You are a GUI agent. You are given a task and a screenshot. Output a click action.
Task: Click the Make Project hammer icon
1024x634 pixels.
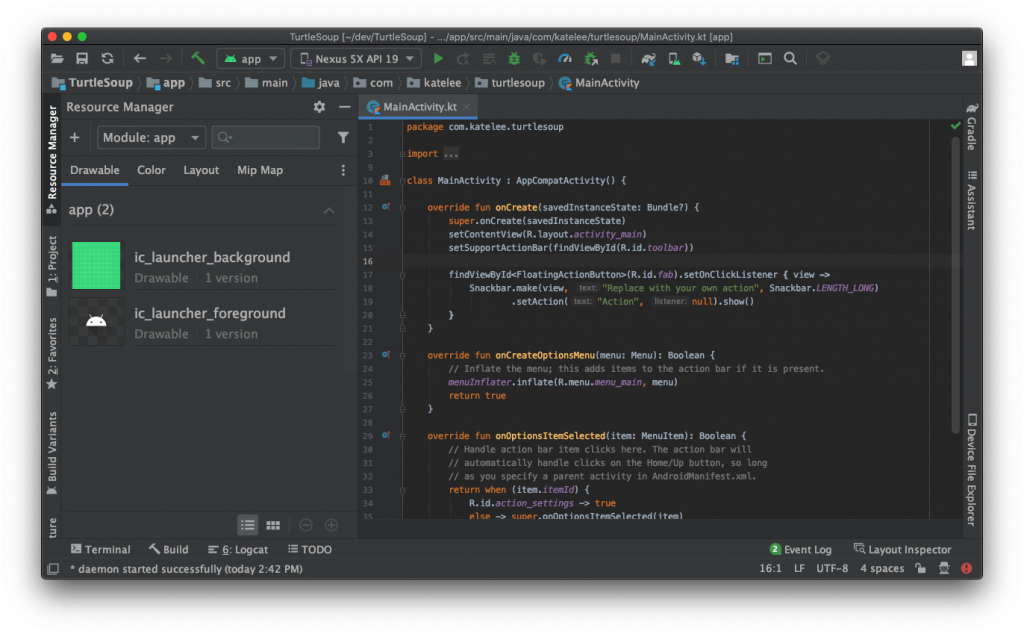coord(198,59)
